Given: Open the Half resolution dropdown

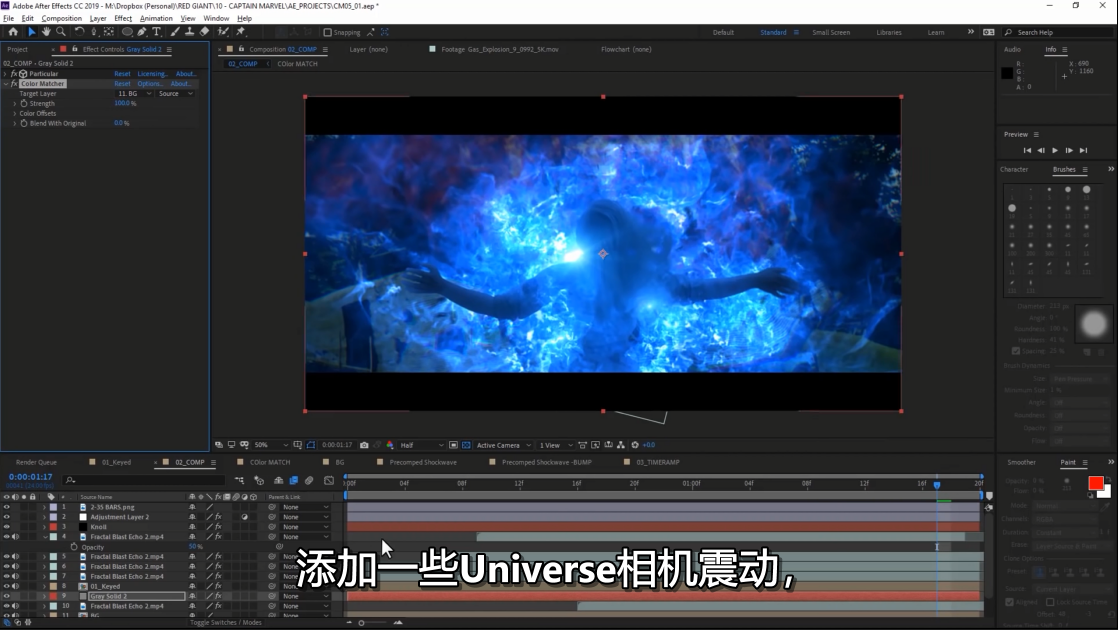Looking at the screenshot, I should [x=422, y=445].
